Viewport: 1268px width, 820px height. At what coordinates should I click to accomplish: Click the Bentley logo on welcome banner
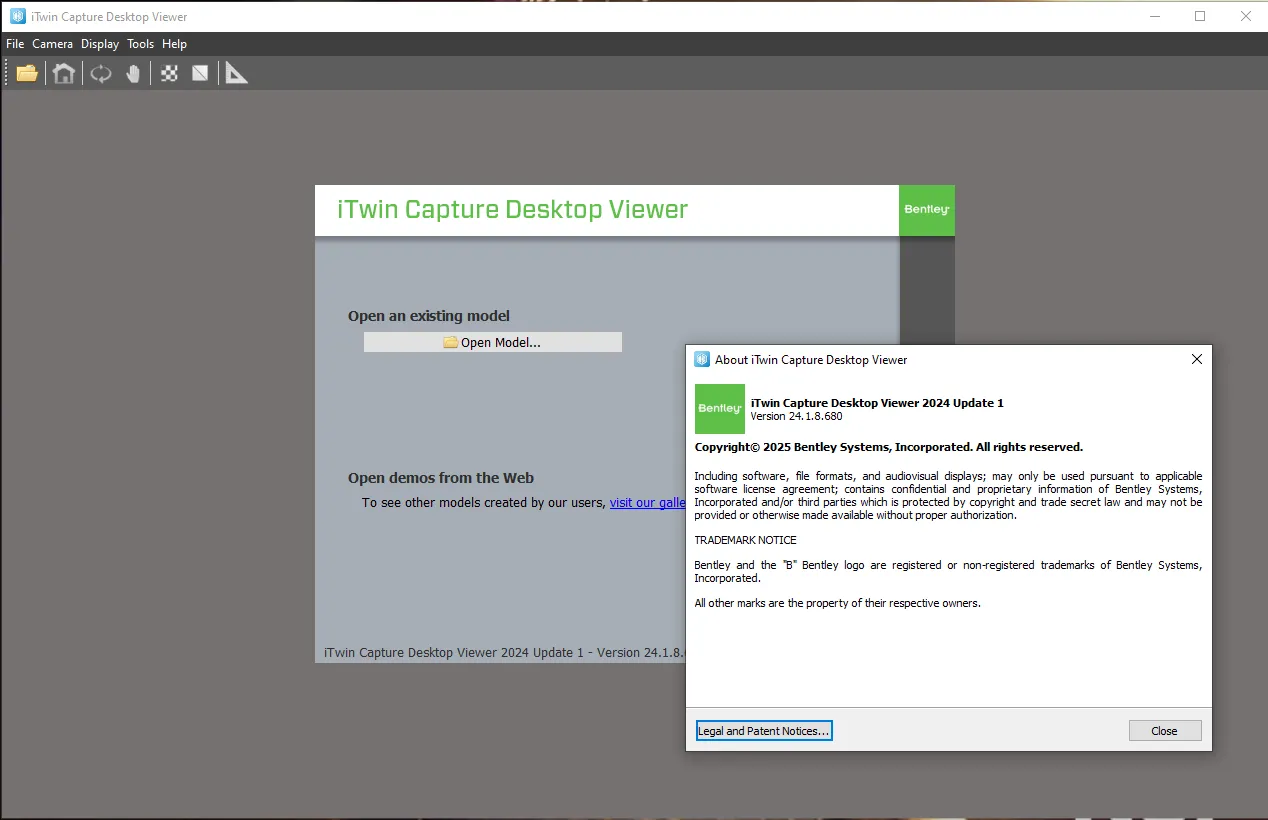[x=927, y=210]
